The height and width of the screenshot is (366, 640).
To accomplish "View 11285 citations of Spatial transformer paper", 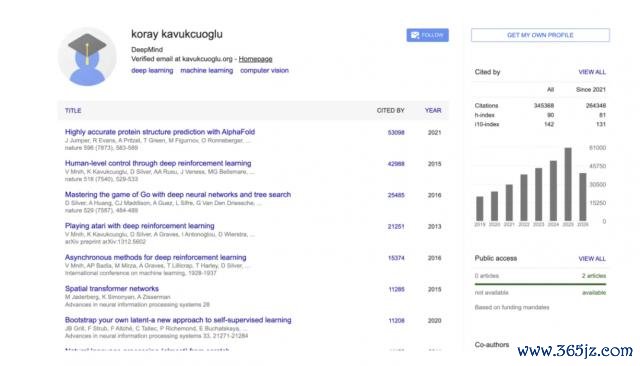I will pyautogui.click(x=396, y=289).
